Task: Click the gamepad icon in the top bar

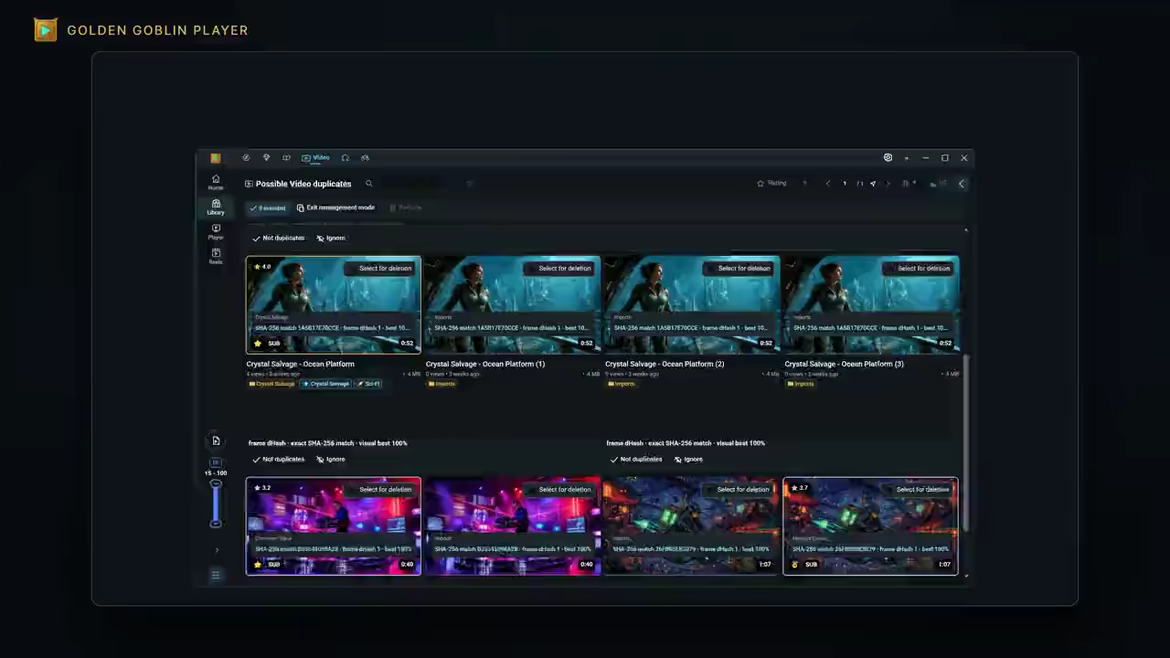Action: 365,158
